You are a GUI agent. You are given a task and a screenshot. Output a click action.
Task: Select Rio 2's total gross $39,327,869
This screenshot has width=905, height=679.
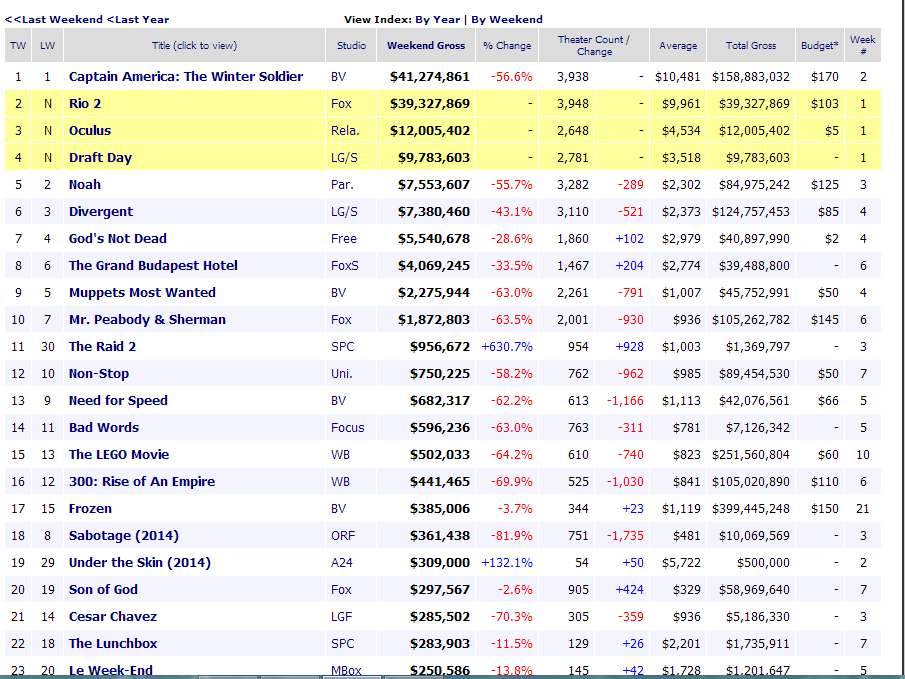[x=754, y=104]
